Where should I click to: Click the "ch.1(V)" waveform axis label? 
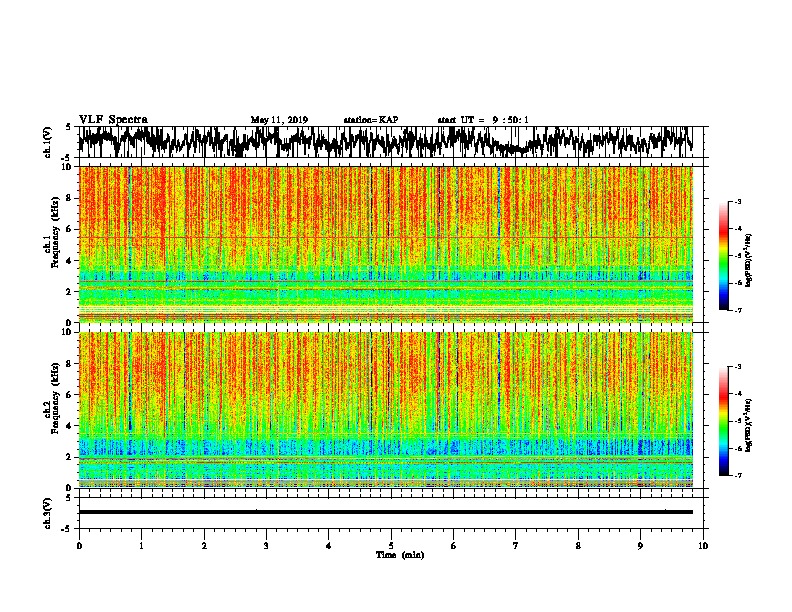click(48, 142)
